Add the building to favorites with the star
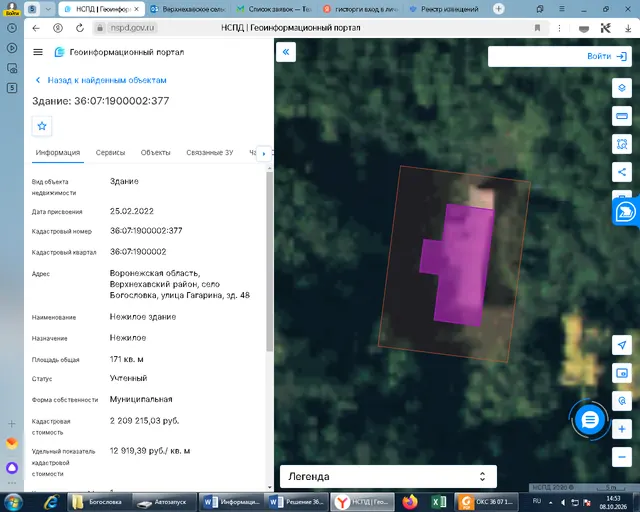This screenshot has height=512, width=640. (42, 126)
